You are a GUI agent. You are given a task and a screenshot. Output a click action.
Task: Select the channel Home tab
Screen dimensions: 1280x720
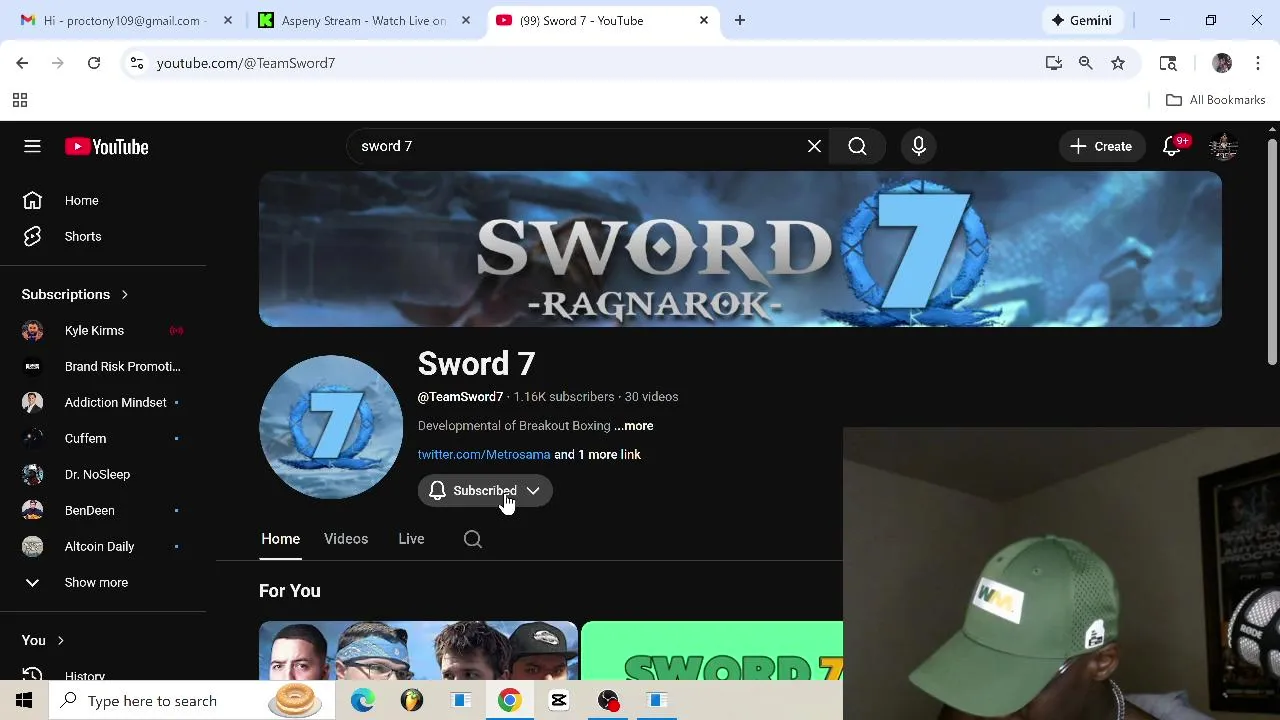tap(280, 539)
